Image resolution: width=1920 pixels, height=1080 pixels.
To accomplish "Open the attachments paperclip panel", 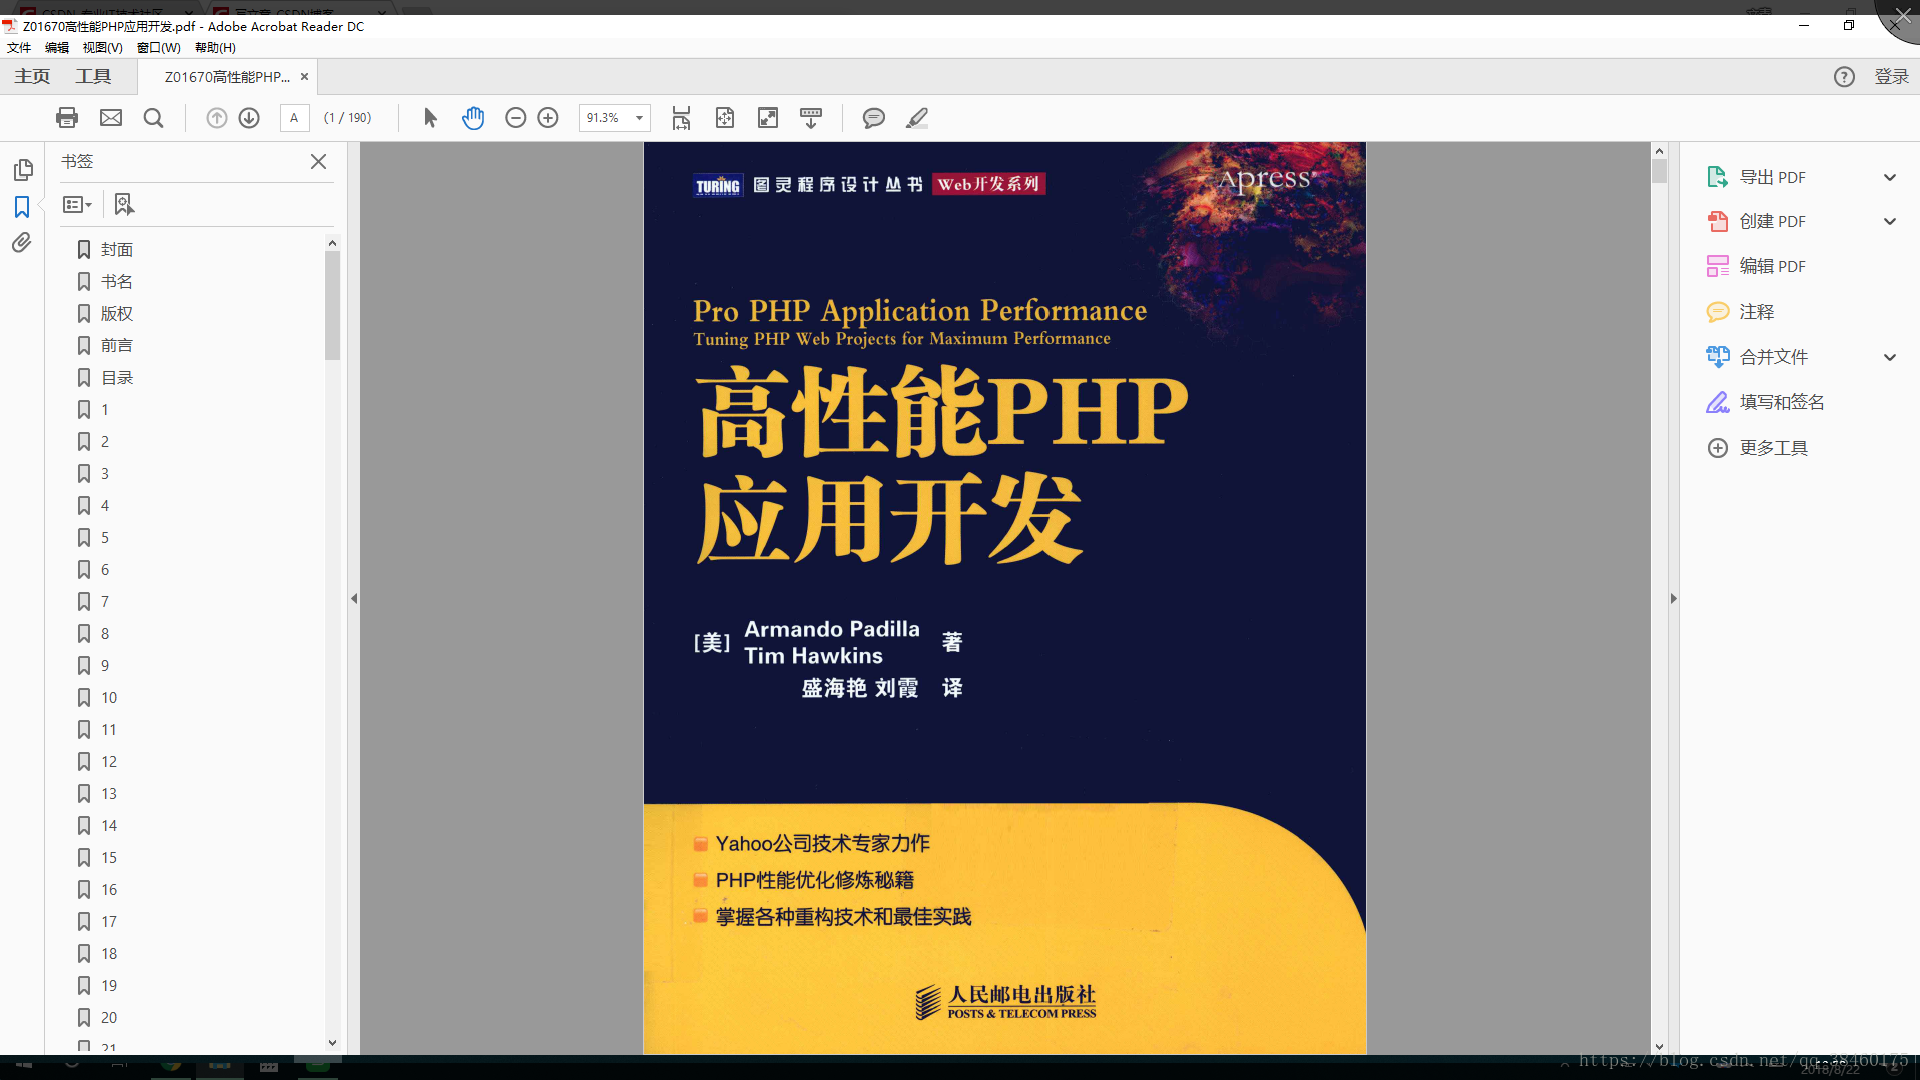I will [22, 243].
